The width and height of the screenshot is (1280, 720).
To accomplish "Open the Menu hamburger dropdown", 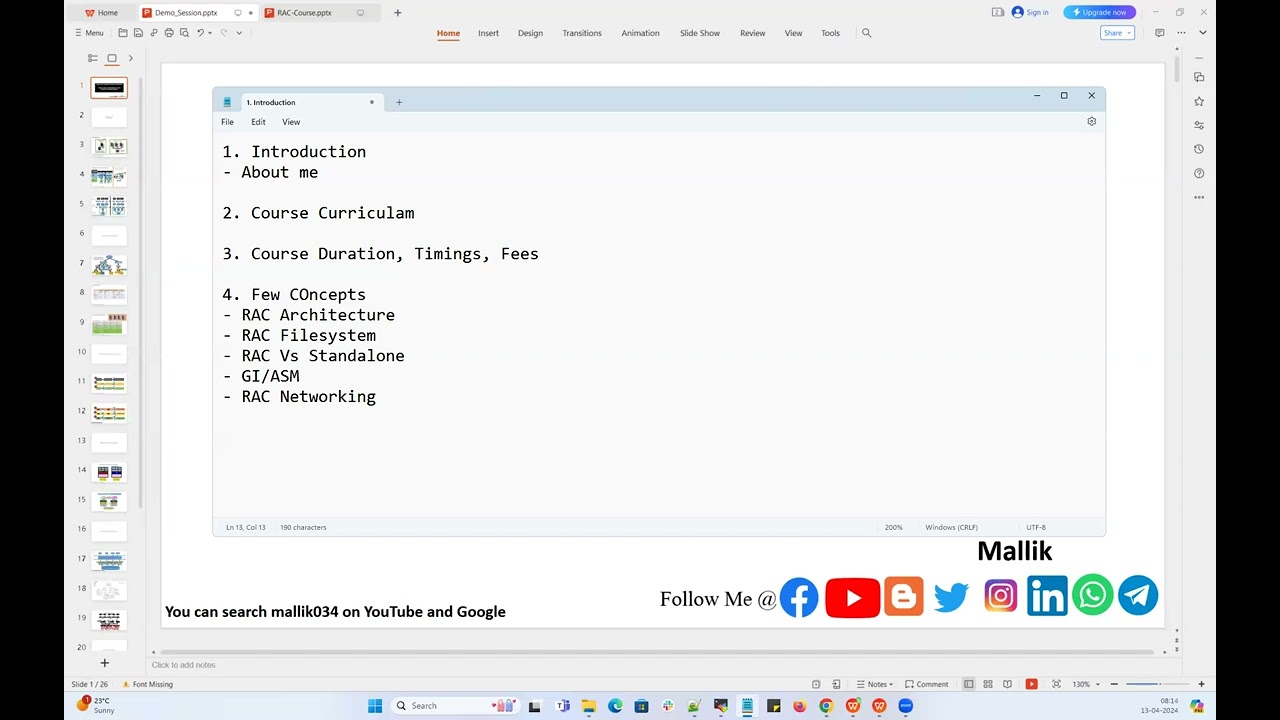I will point(90,33).
